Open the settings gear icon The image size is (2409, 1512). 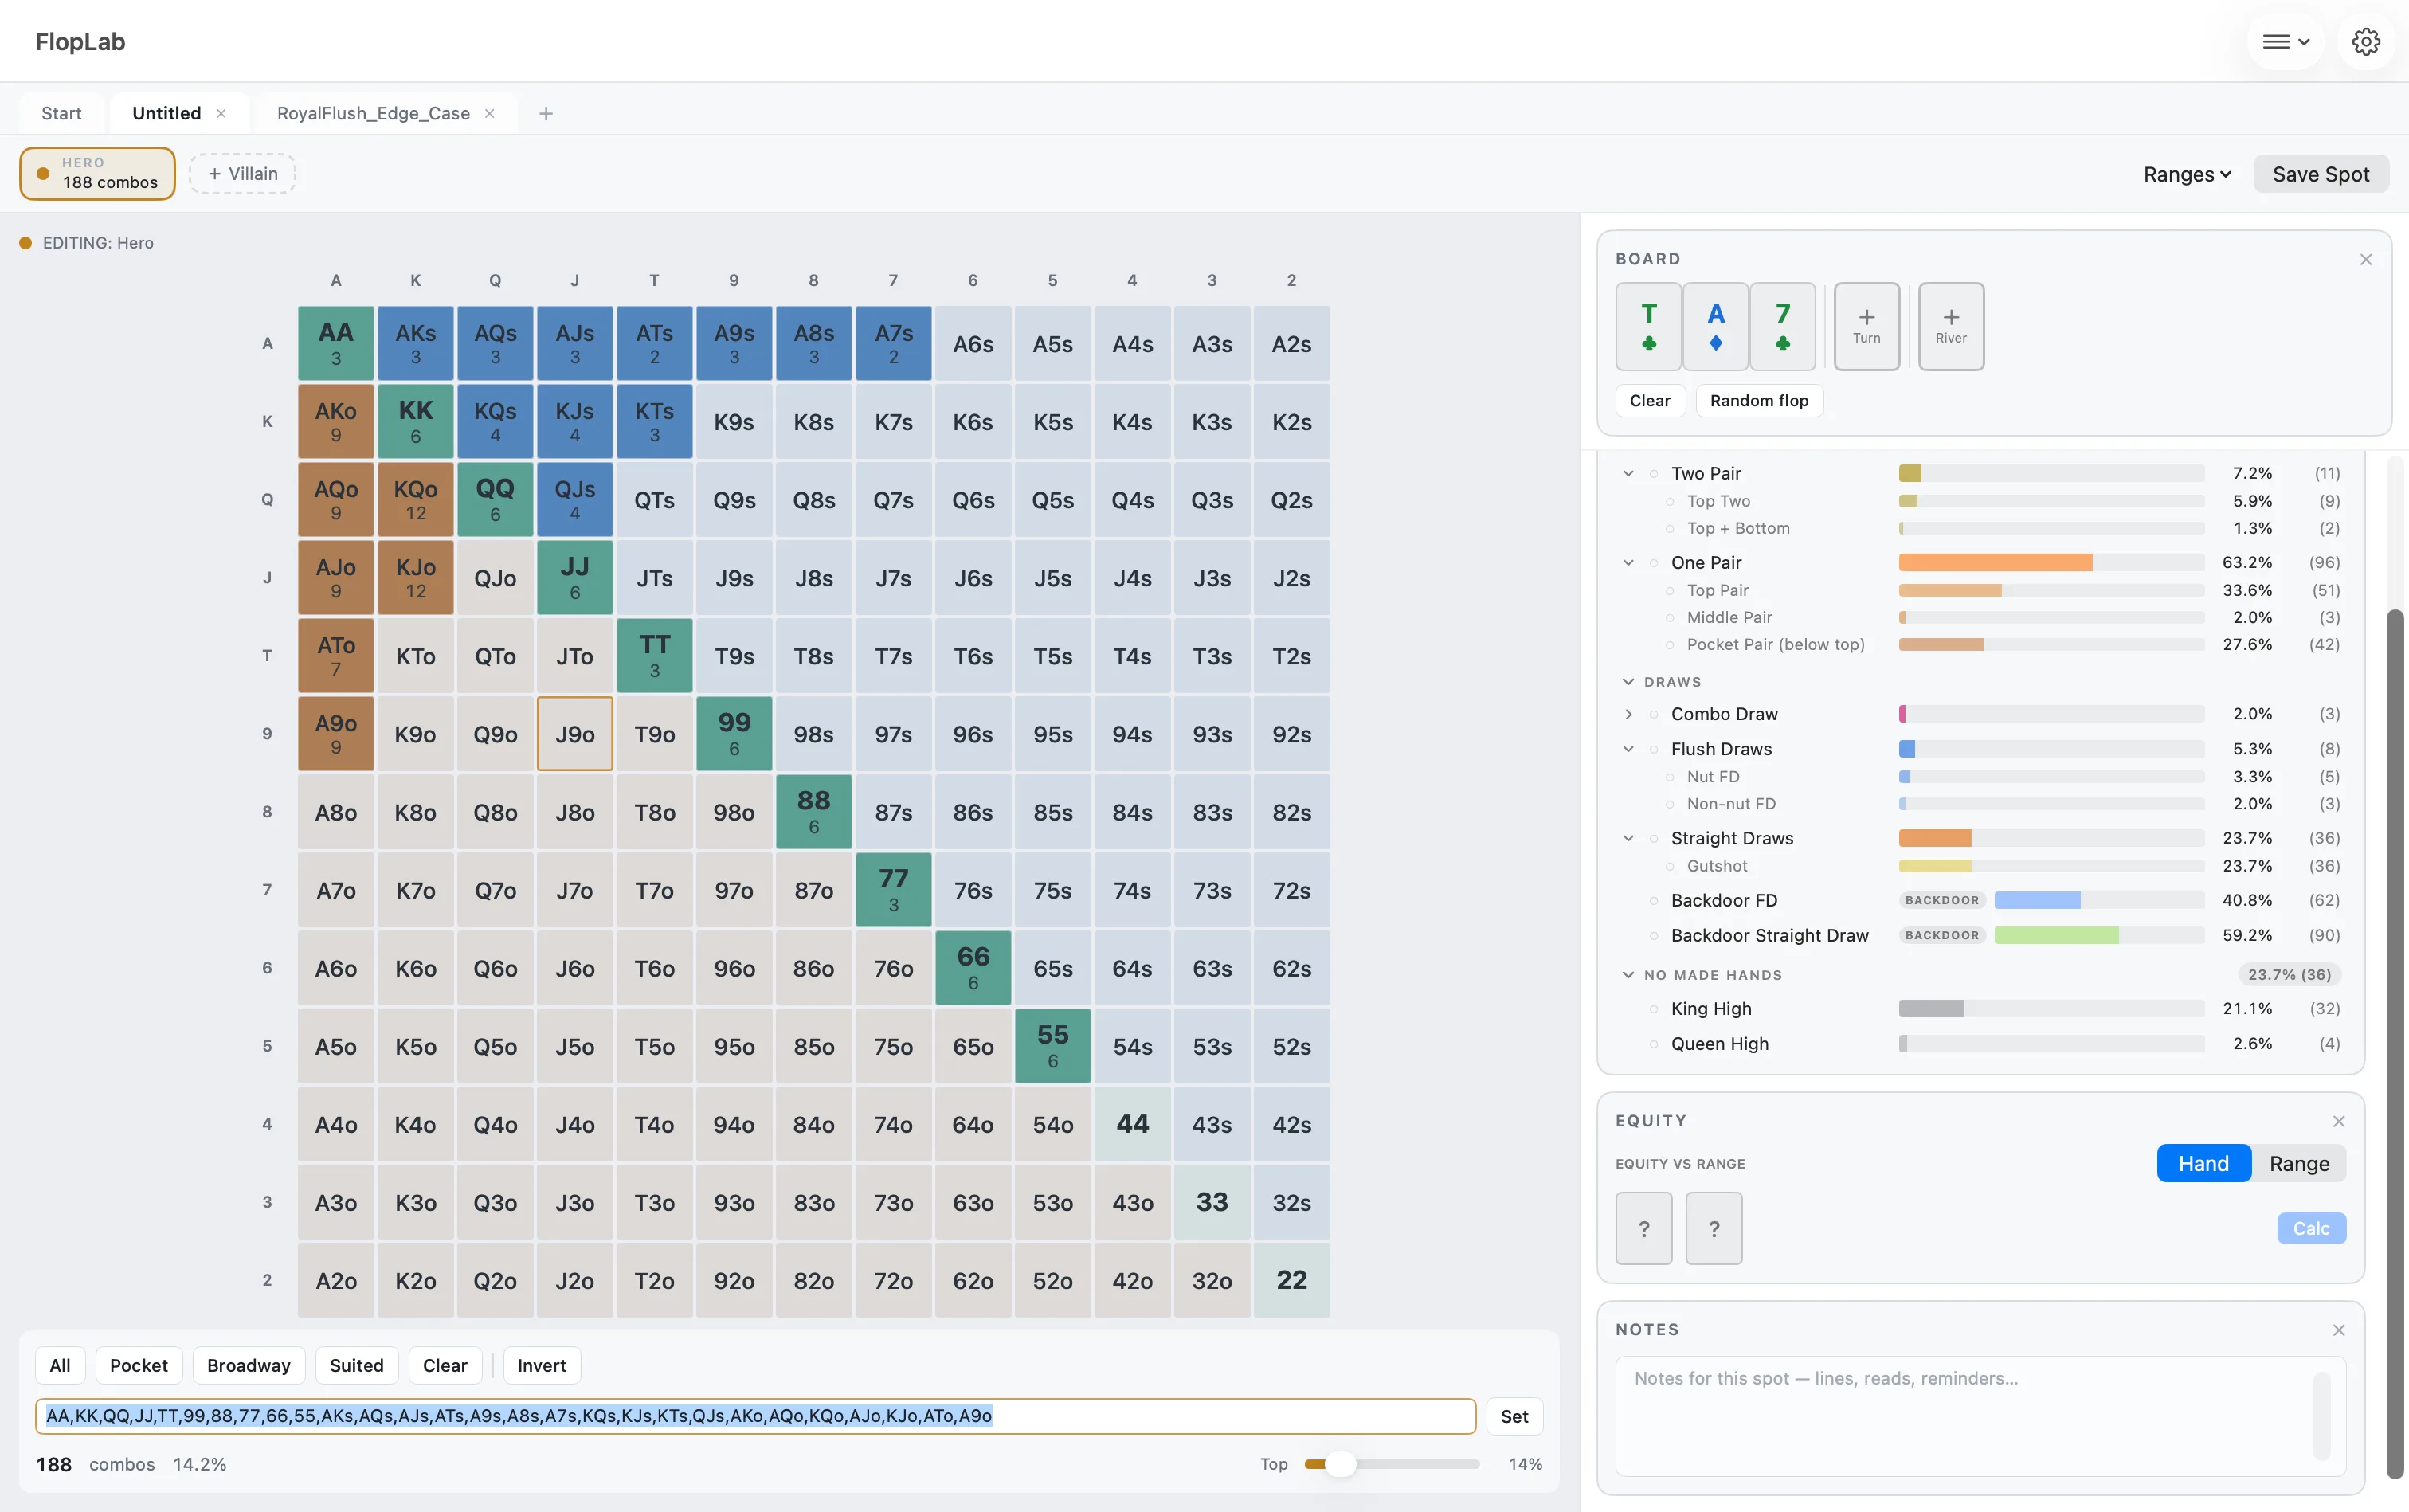[2365, 42]
